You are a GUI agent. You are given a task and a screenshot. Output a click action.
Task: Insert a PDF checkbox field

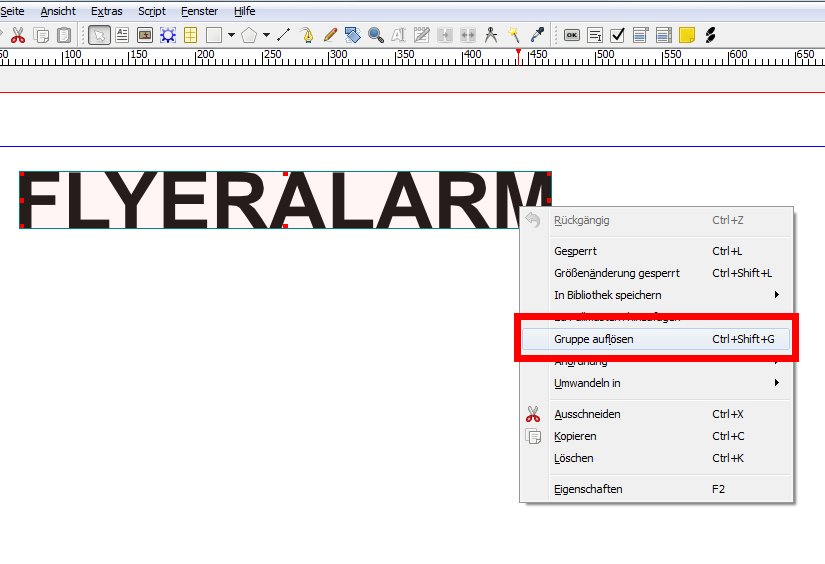617,35
